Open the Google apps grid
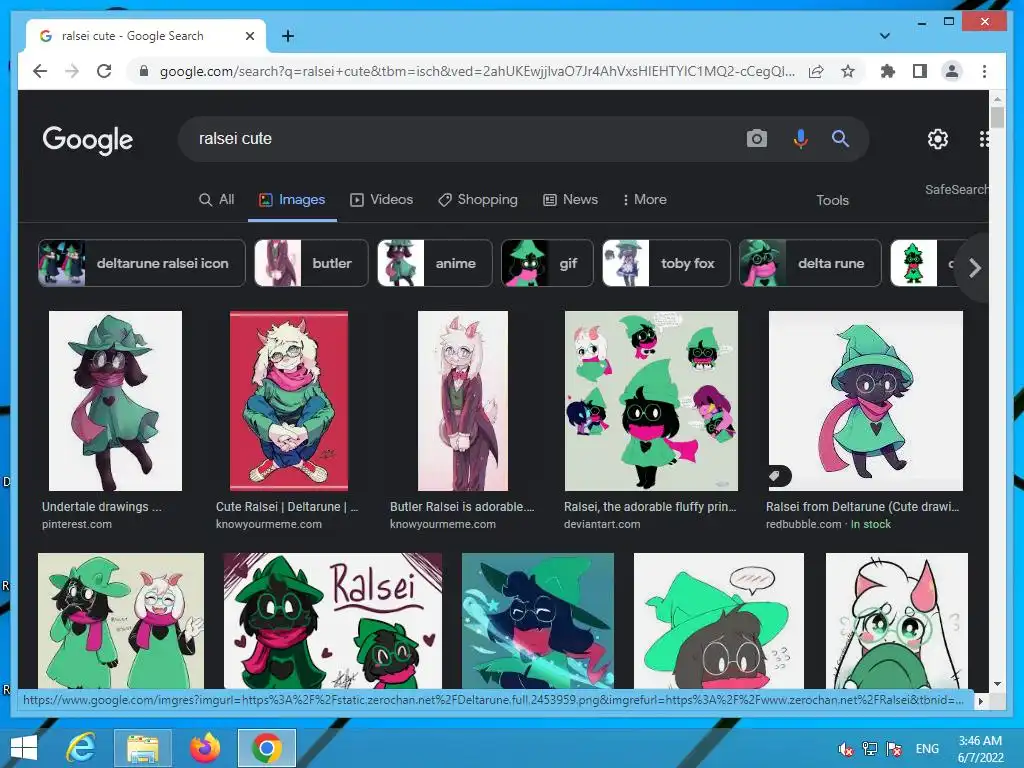The width and height of the screenshot is (1024, 768). click(x=984, y=138)
